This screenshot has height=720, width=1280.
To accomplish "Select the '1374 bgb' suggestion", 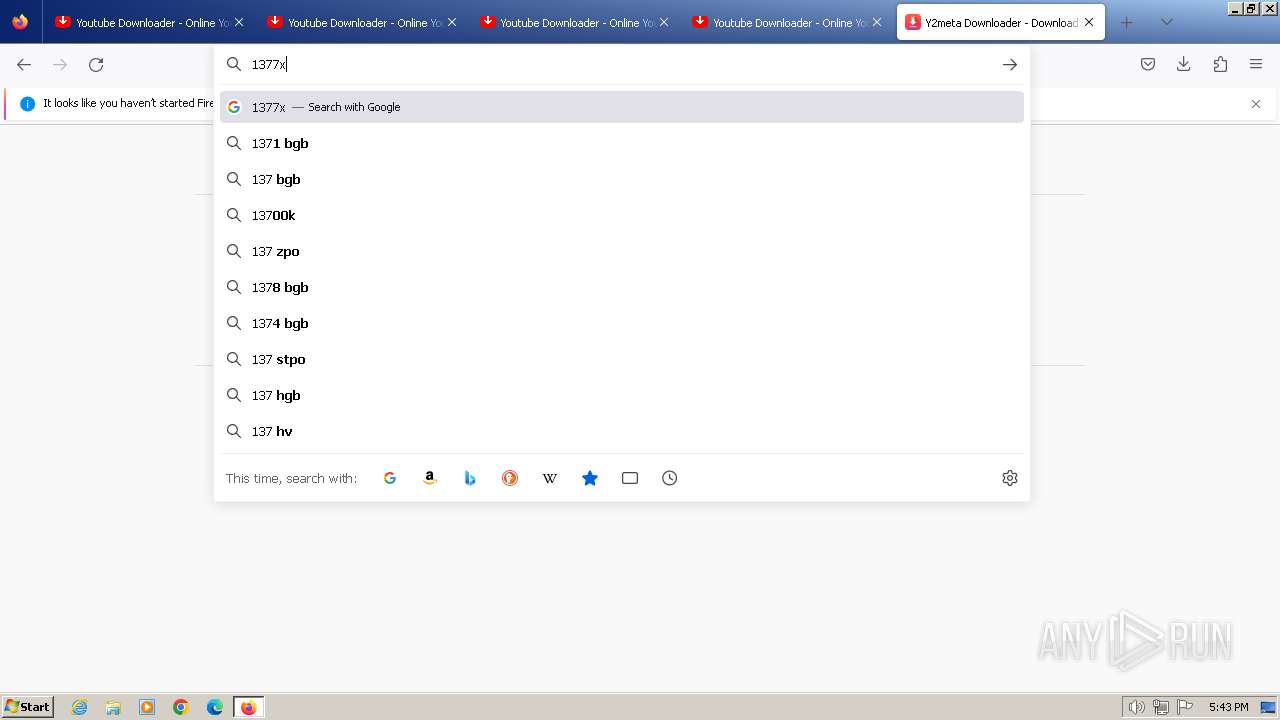I will pyautogui.click(x=622, y=323).
